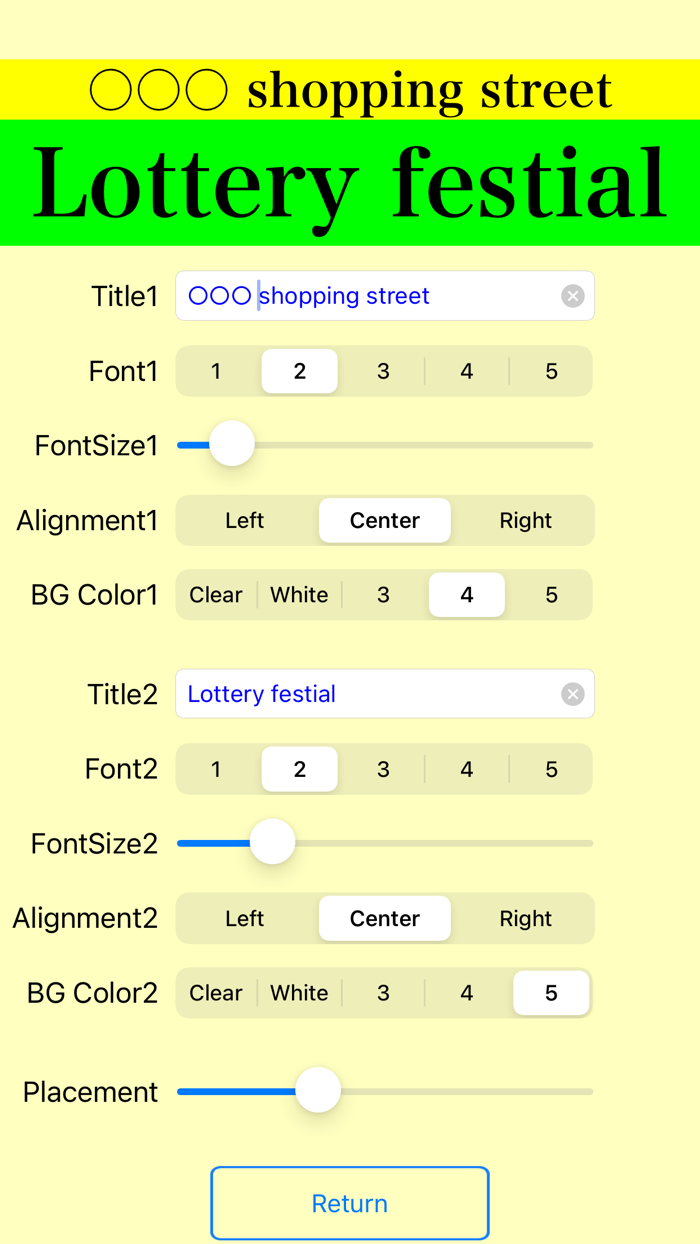Set Alignment2 to Left
Viewport: 700px width, 1244px height.
[x=244, y=918]
